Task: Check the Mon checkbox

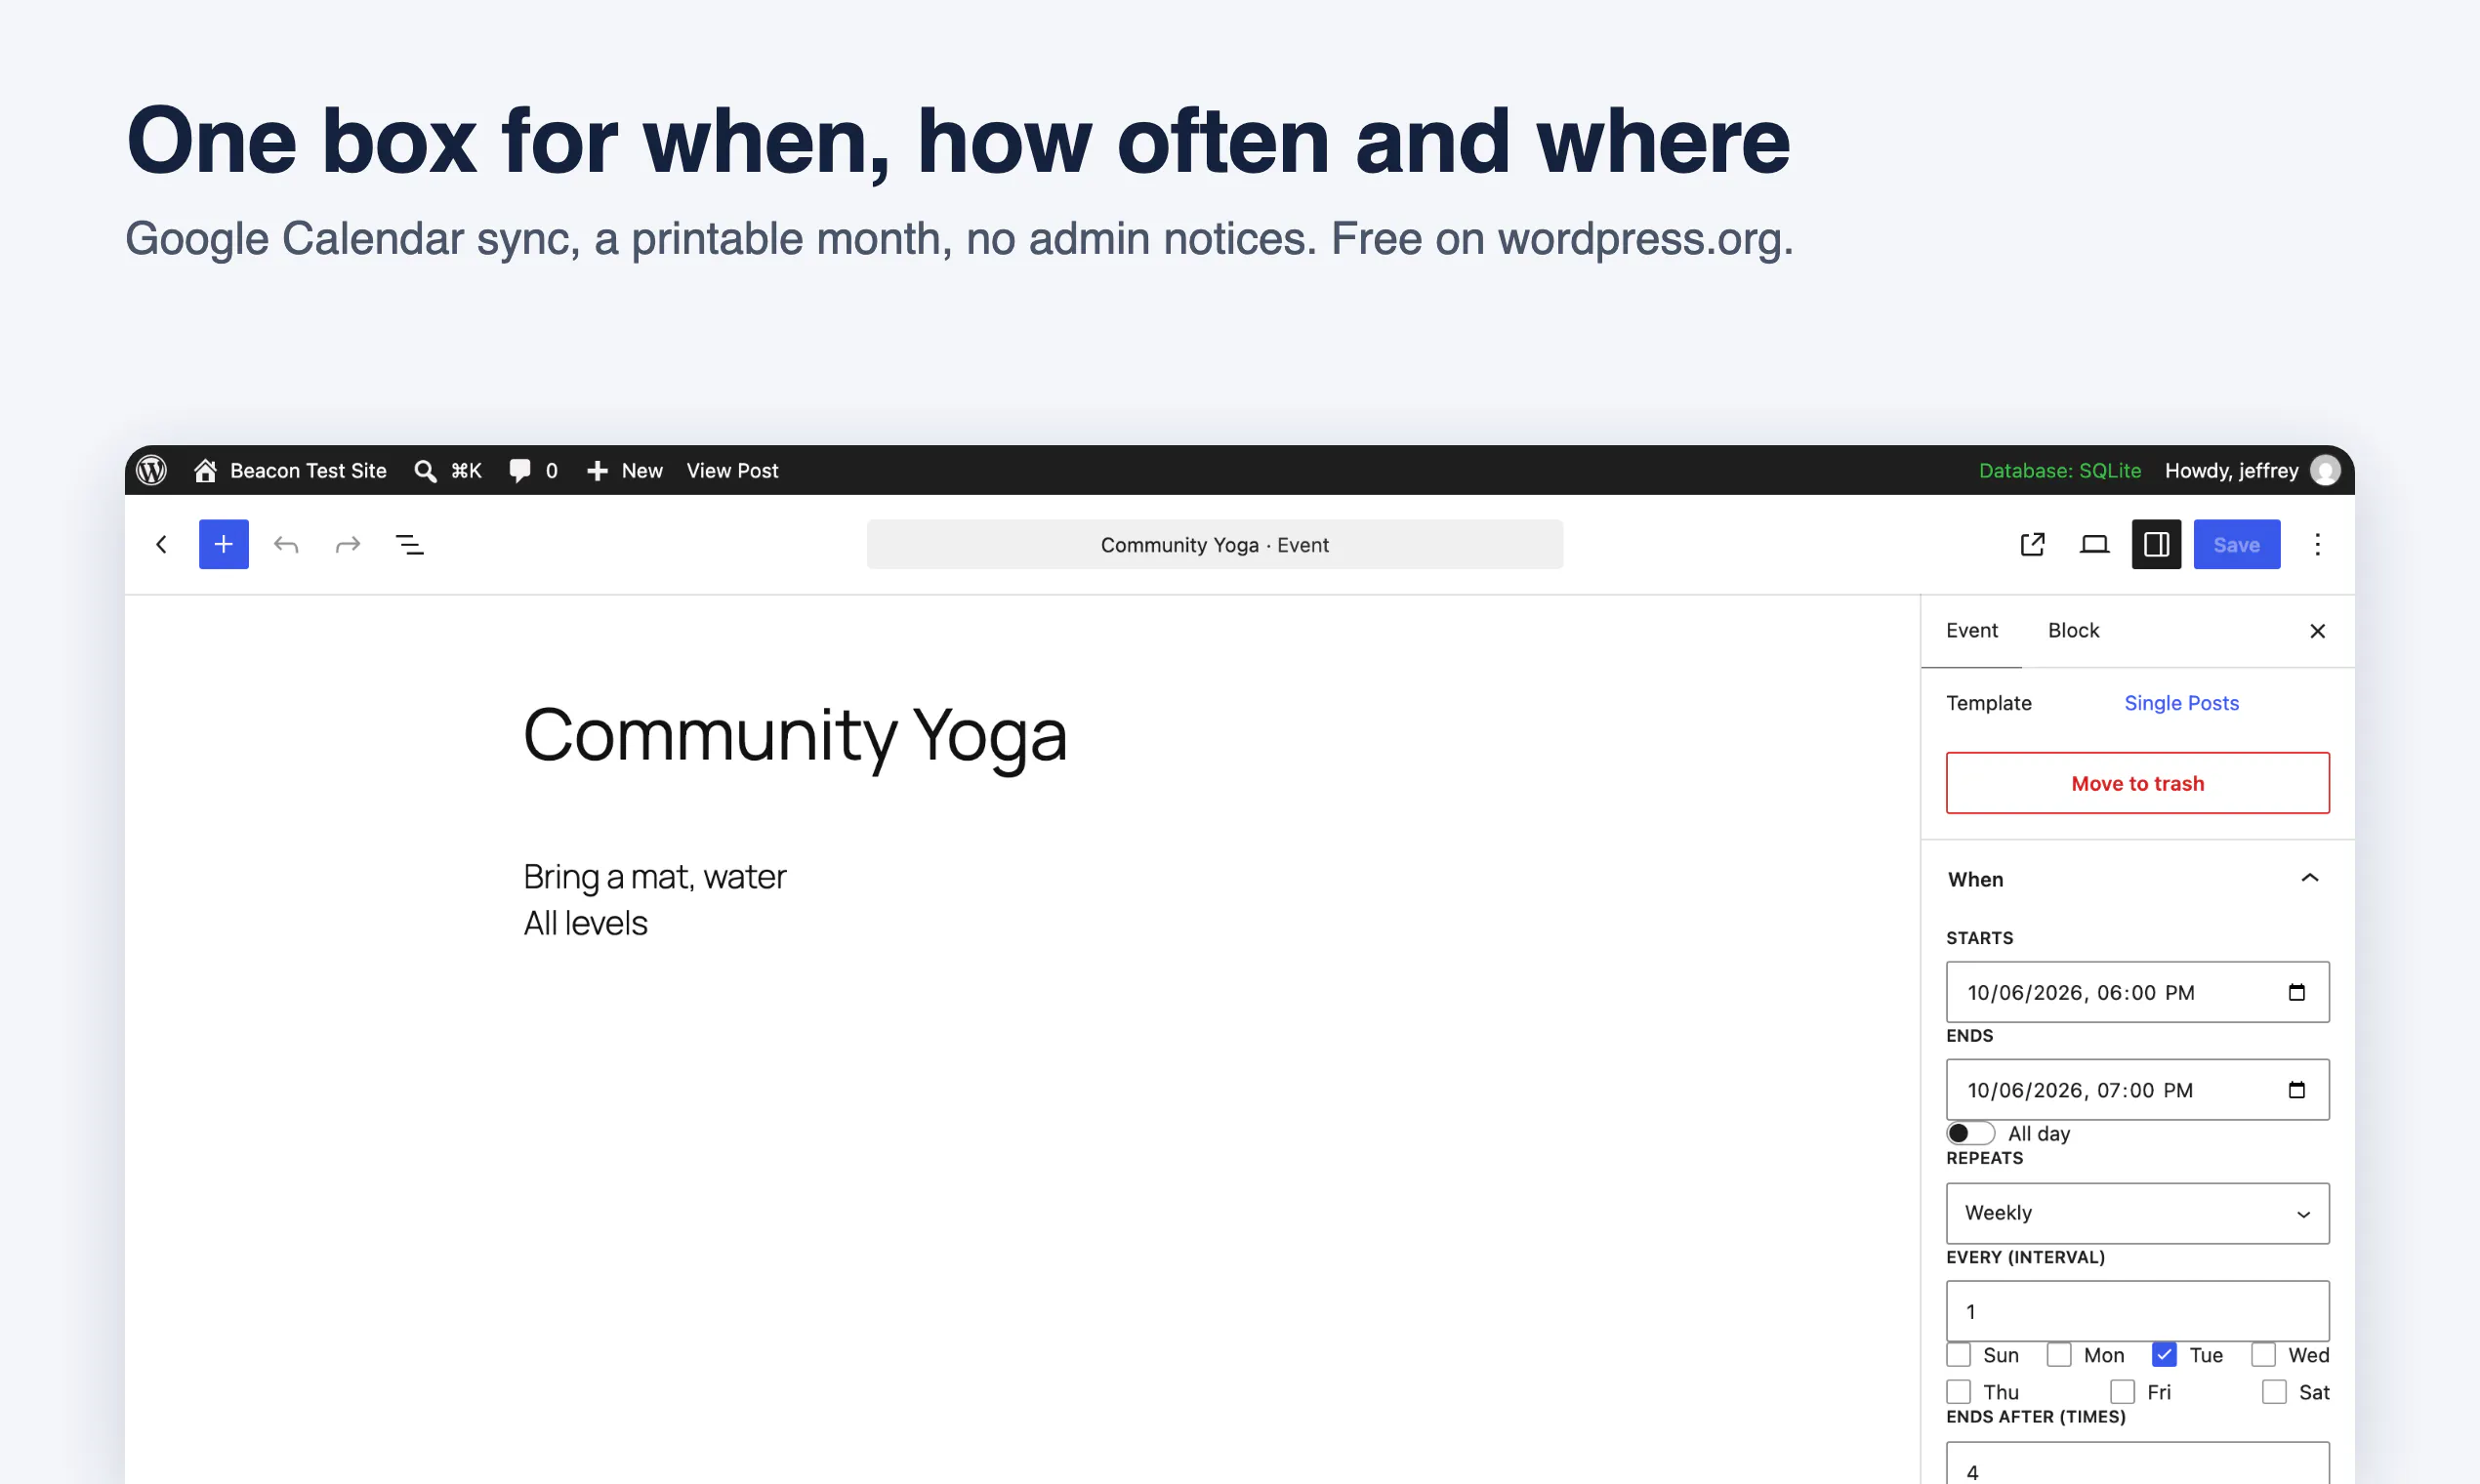Action: (2059, 1355)
